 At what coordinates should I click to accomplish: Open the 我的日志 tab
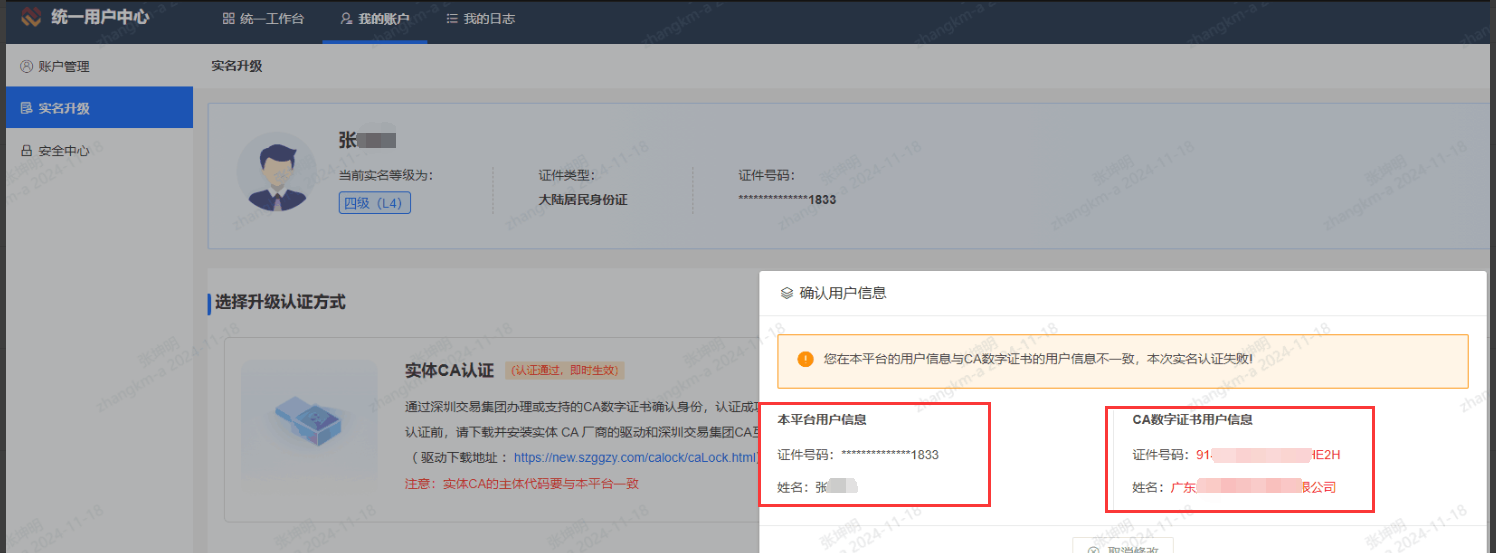coord(488,19)
